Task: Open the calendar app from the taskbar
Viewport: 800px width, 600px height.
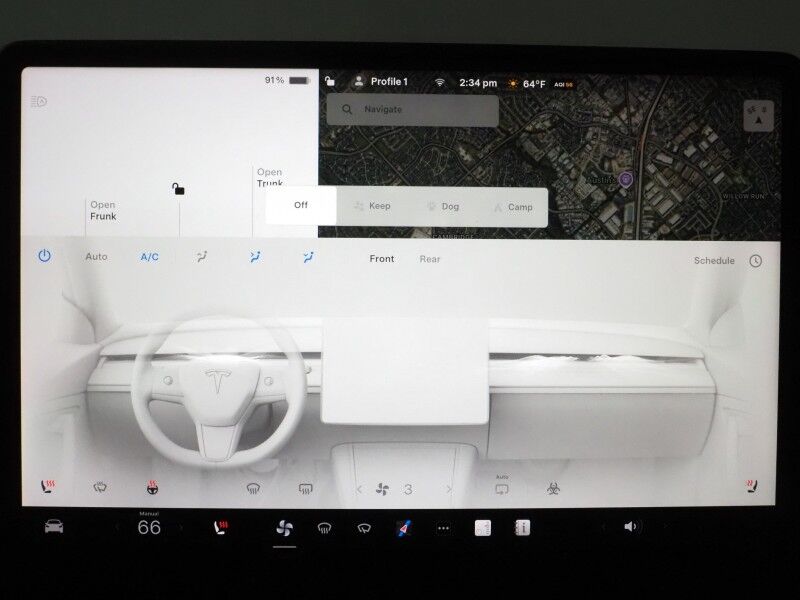Action: point(484,527)
